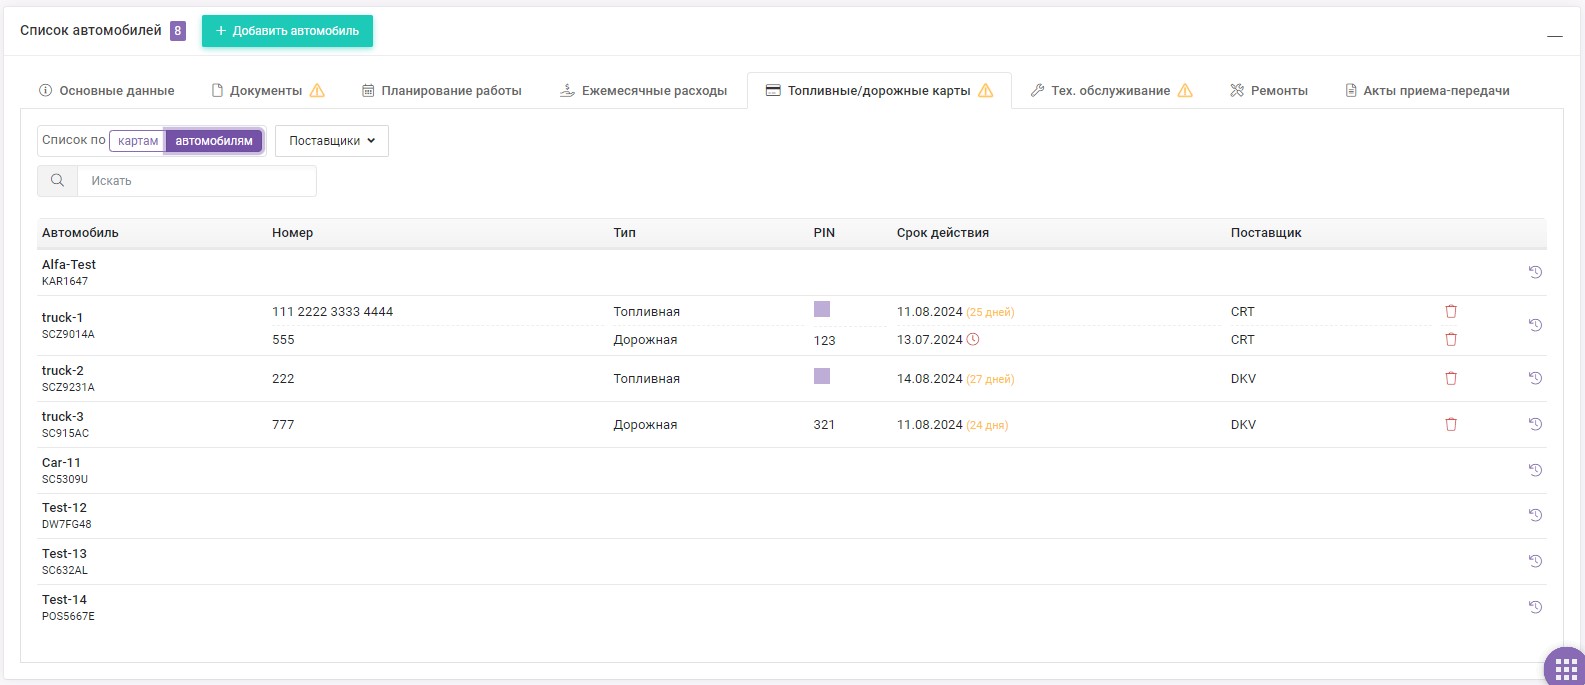Open the purple apps grid button
Image resolution: width=1585 pixels, height=685 pixels.
tap(1565, 667)
